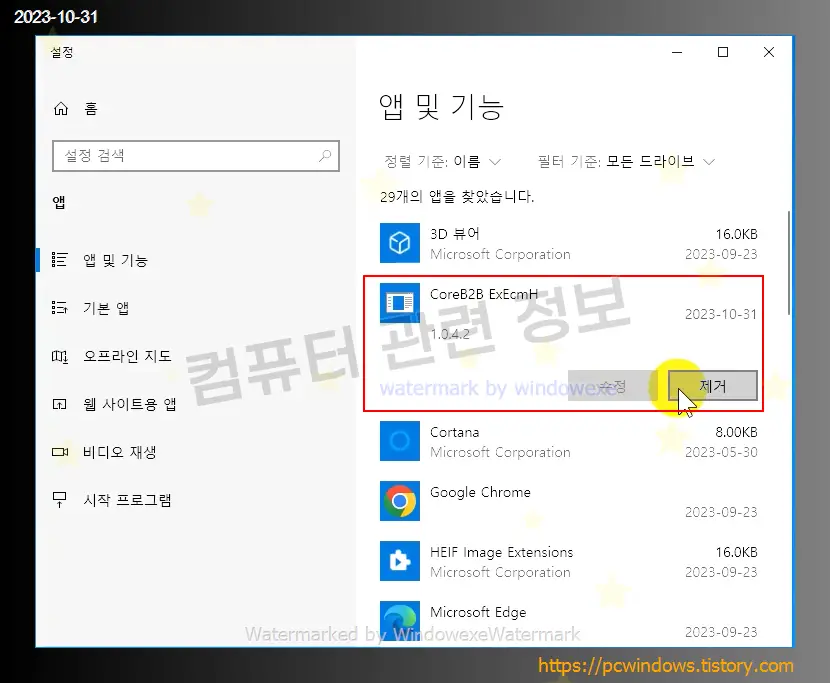Click the CoreB2B ExEcmH app icon

(x=400, y=303)
